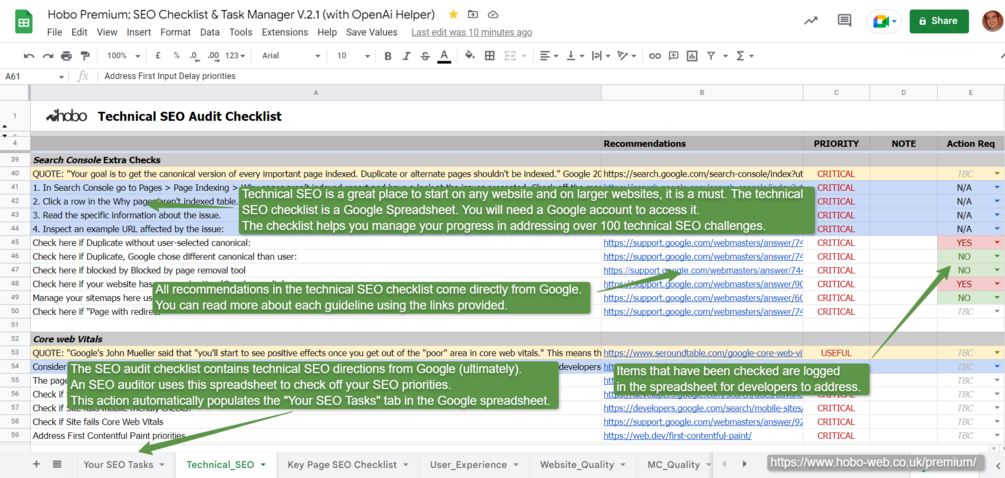Open the Format menu
Screen dimensions: 1005x478
pos(176,32)
